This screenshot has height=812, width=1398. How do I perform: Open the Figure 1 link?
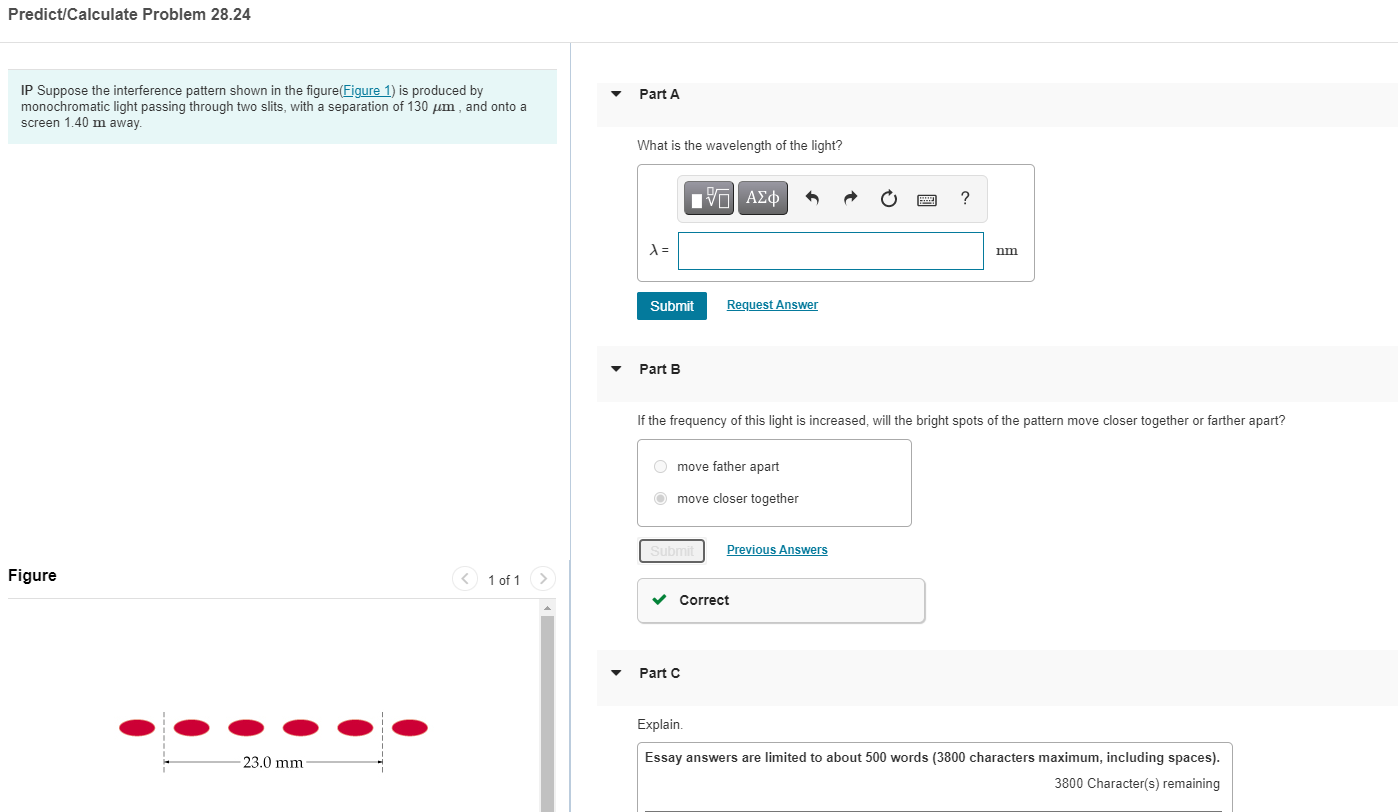pos(367,90)
